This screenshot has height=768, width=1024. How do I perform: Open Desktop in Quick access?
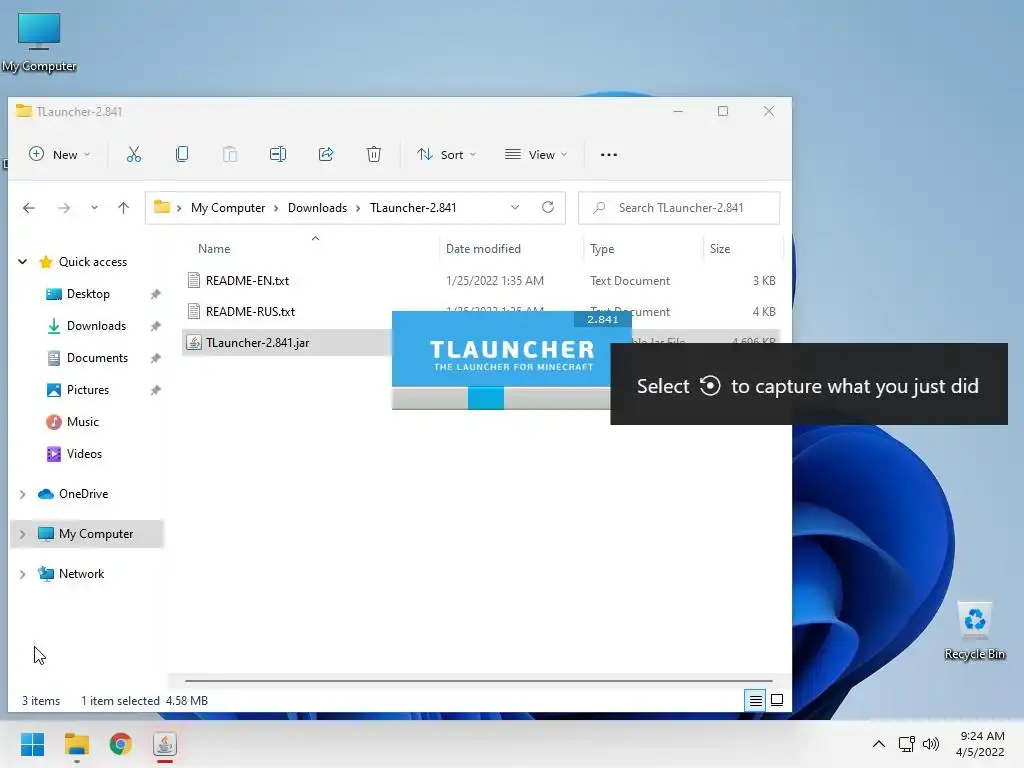[x=88, y=294]
